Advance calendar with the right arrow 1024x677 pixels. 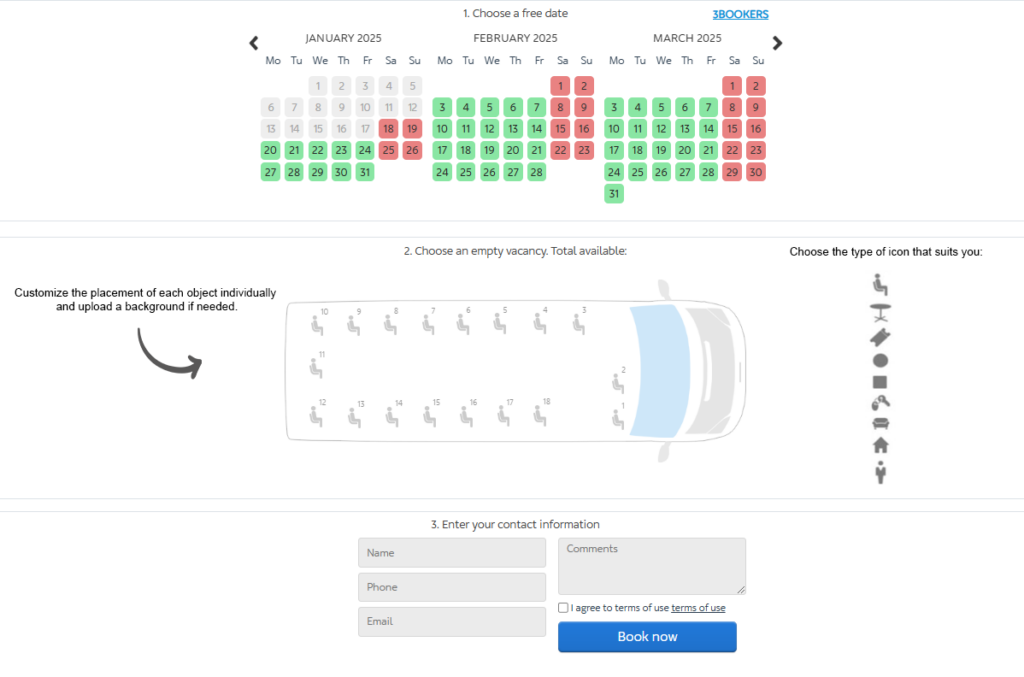[x=778, y=43]
